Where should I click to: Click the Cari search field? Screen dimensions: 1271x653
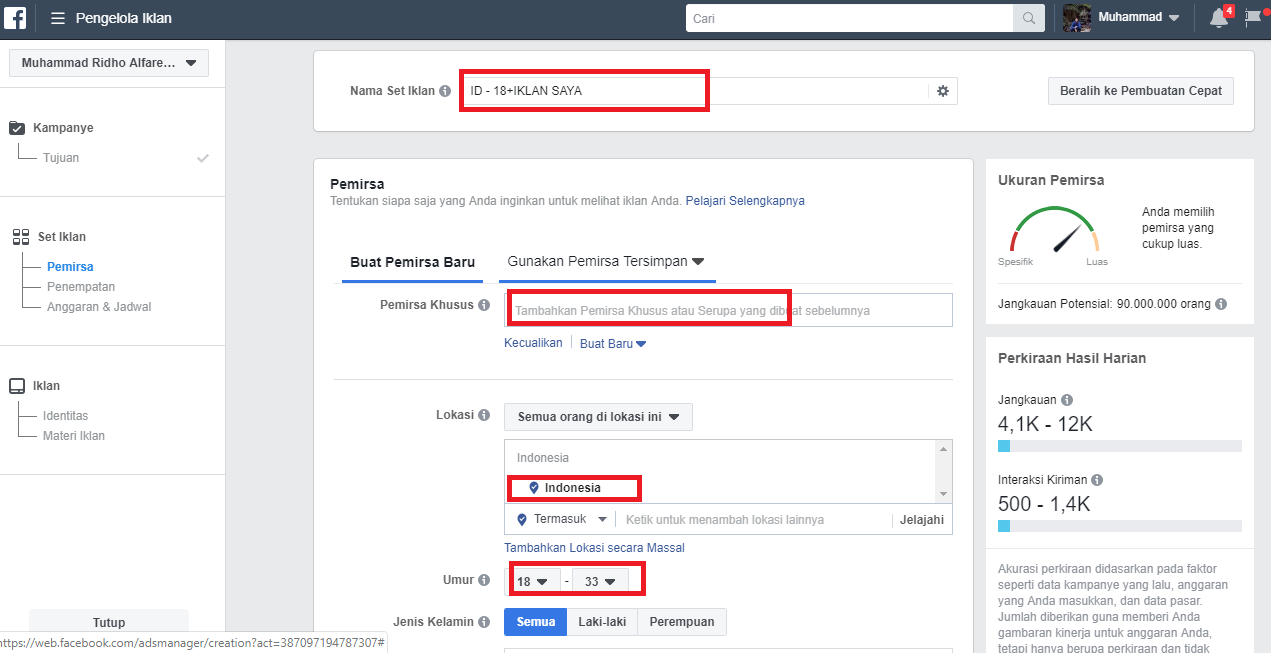(x=850, y=18)
